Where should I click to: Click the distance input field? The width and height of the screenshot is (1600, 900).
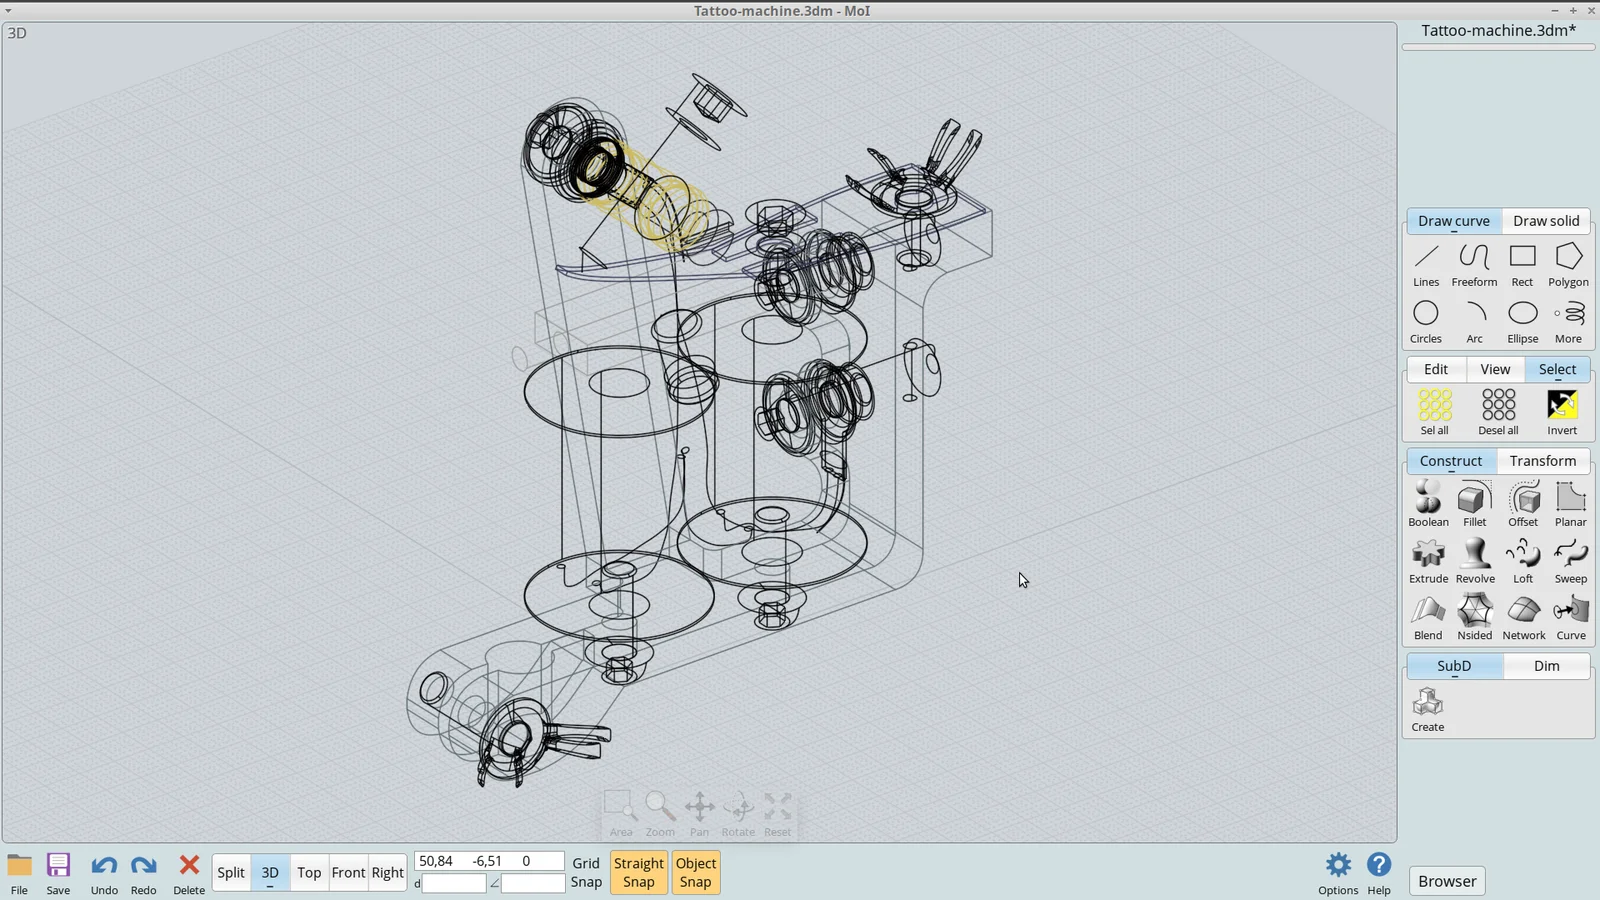(x=453, y=883)
